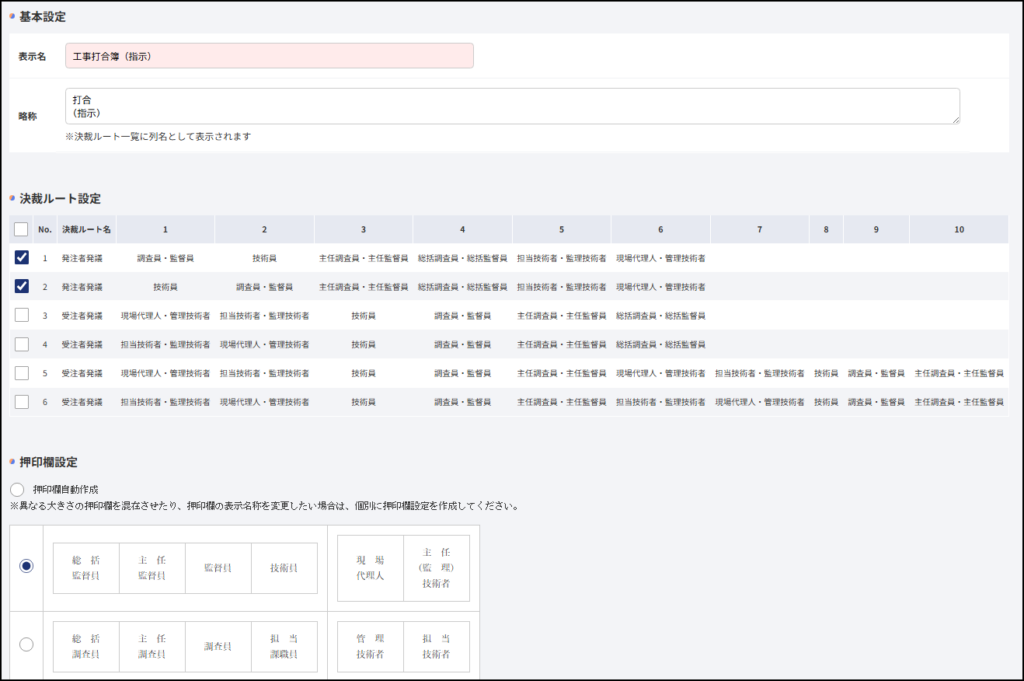This screenshot has height=681, width=1024.
Task: Click 調査員・監督員 in row 1 column 1
Action: coord(165,258)
